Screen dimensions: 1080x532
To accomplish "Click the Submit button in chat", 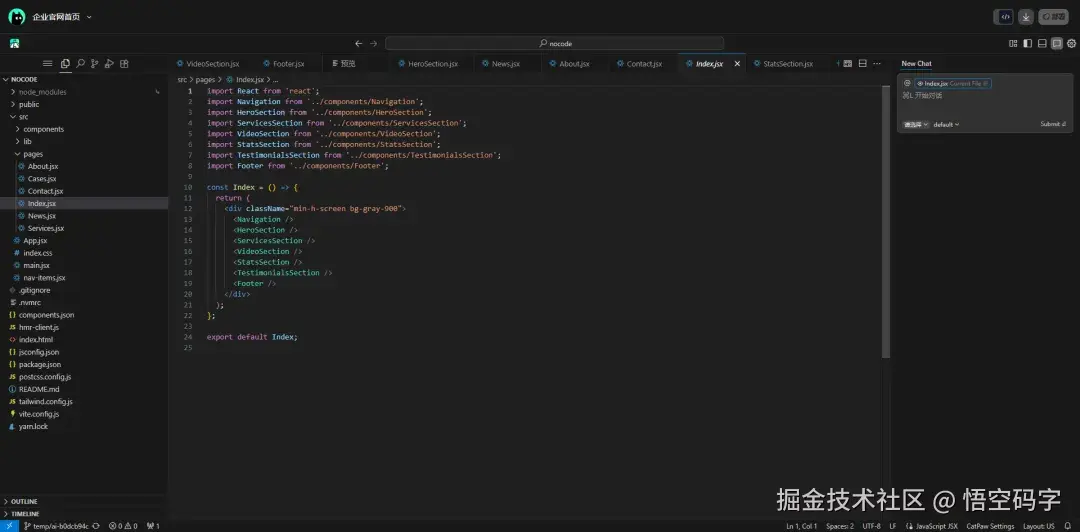I will coord(1053,125).
